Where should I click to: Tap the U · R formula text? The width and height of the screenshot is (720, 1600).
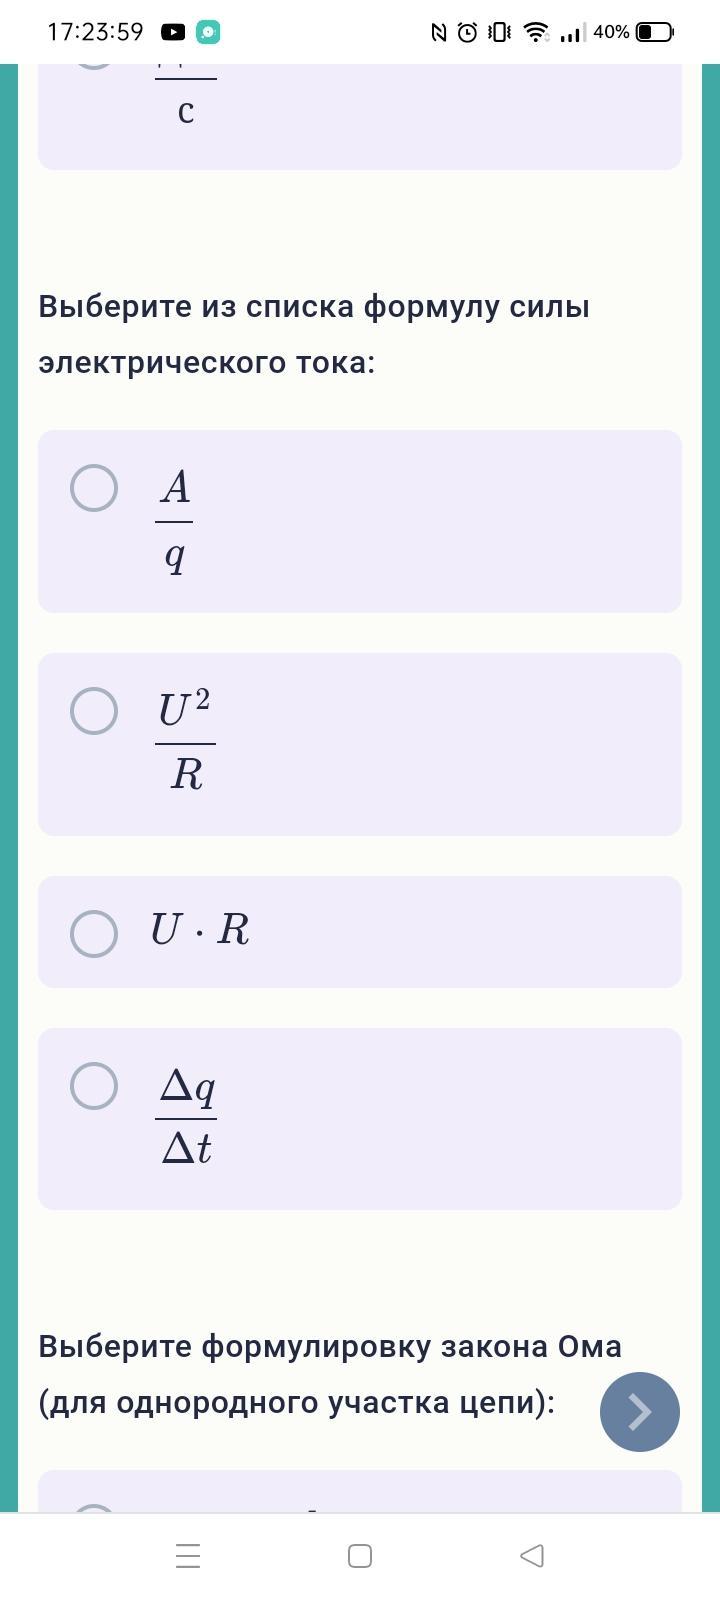click(200, 931)
